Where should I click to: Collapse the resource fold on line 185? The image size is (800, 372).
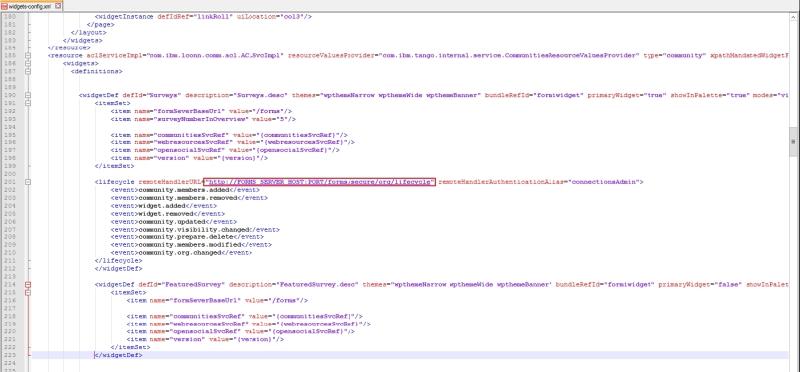click(29, 56)
